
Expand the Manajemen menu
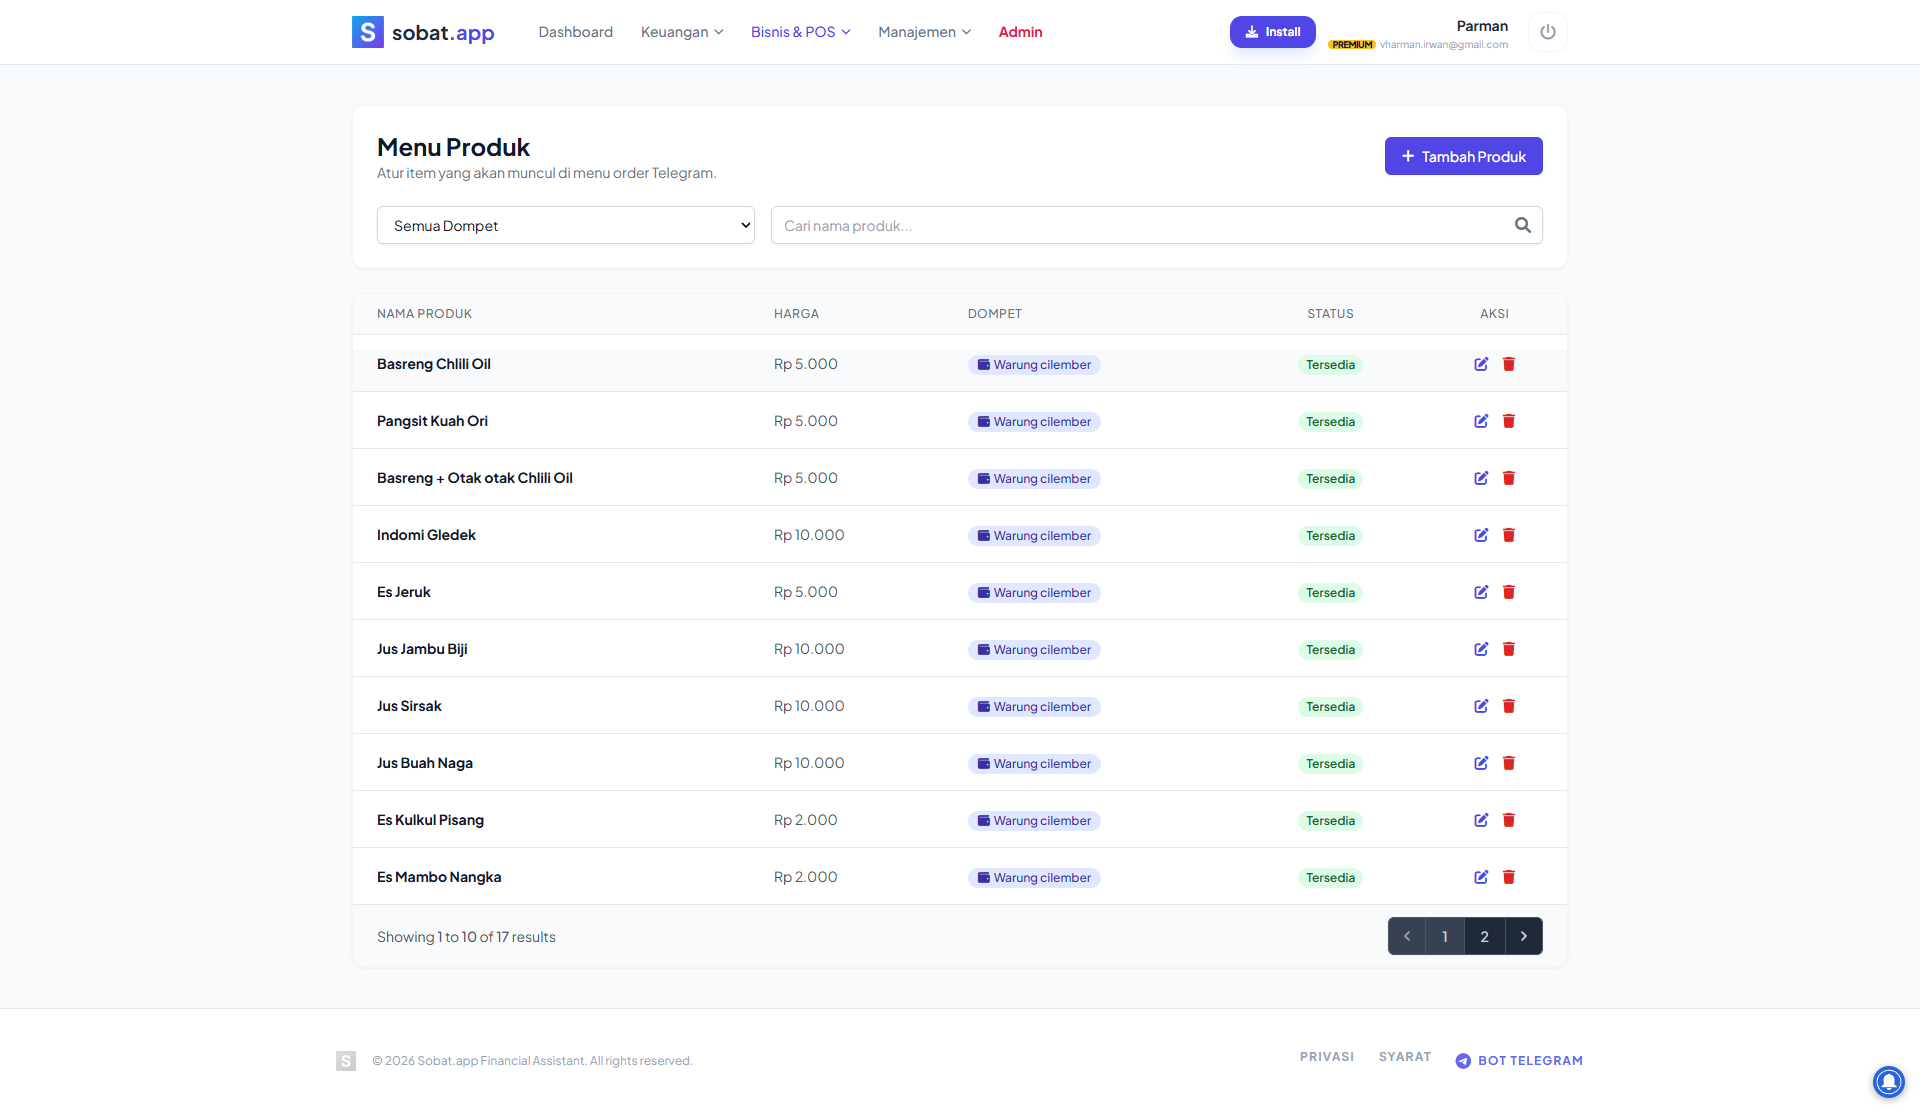pyautogui.click(x=924, y=32)
